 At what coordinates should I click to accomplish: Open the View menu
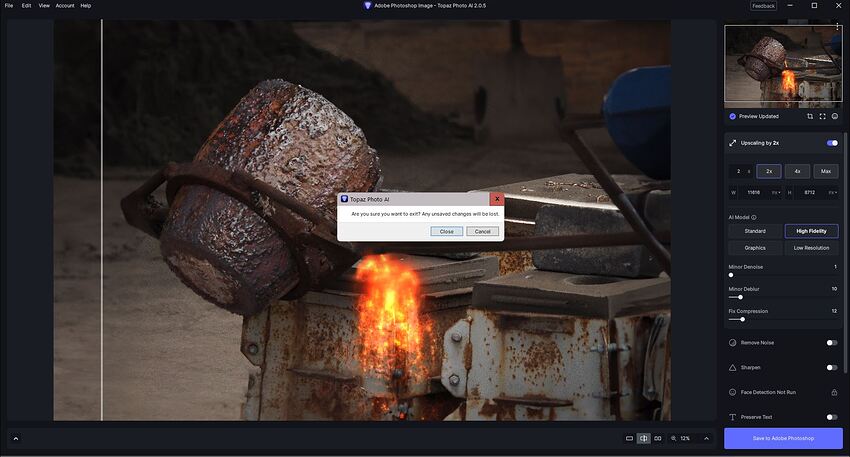pos(44,5)
